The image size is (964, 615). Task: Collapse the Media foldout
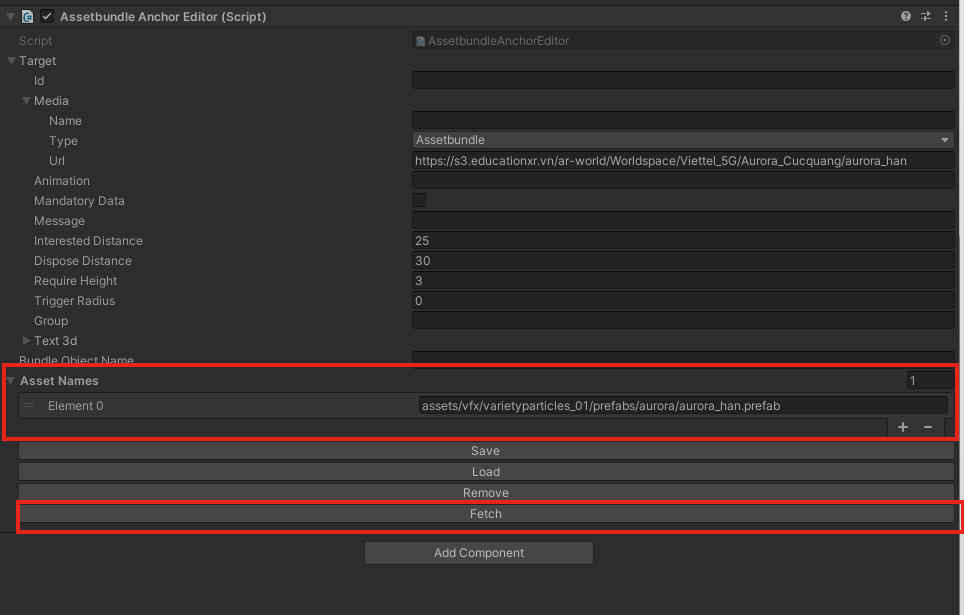[26, 101]
